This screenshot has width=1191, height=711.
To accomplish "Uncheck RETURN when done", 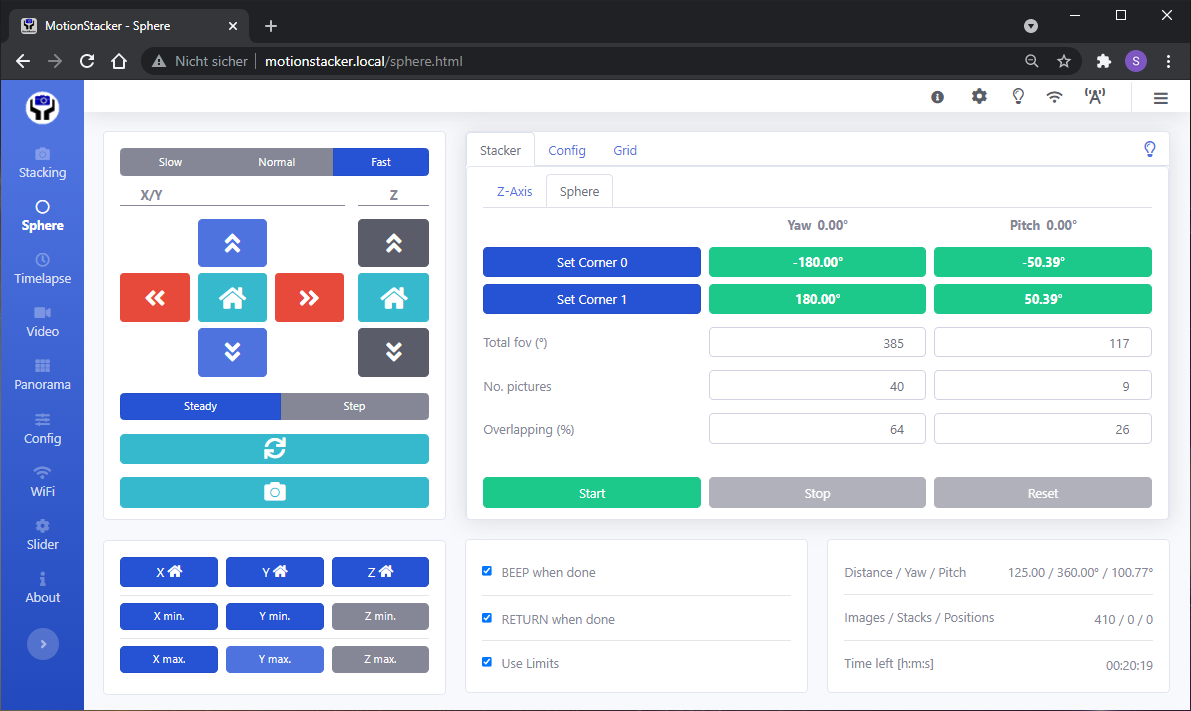I will click(487, 618).
